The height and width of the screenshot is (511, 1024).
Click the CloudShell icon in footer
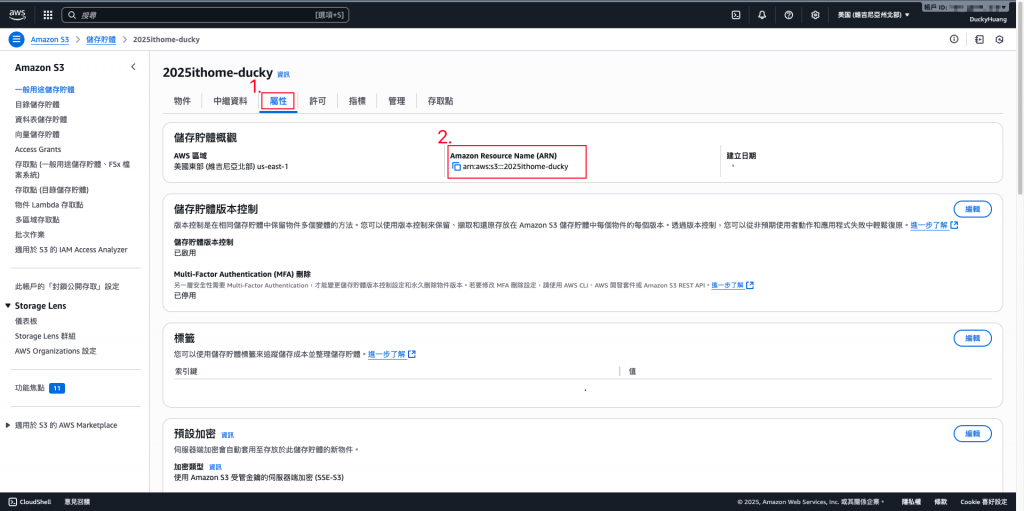pos(13,502)
